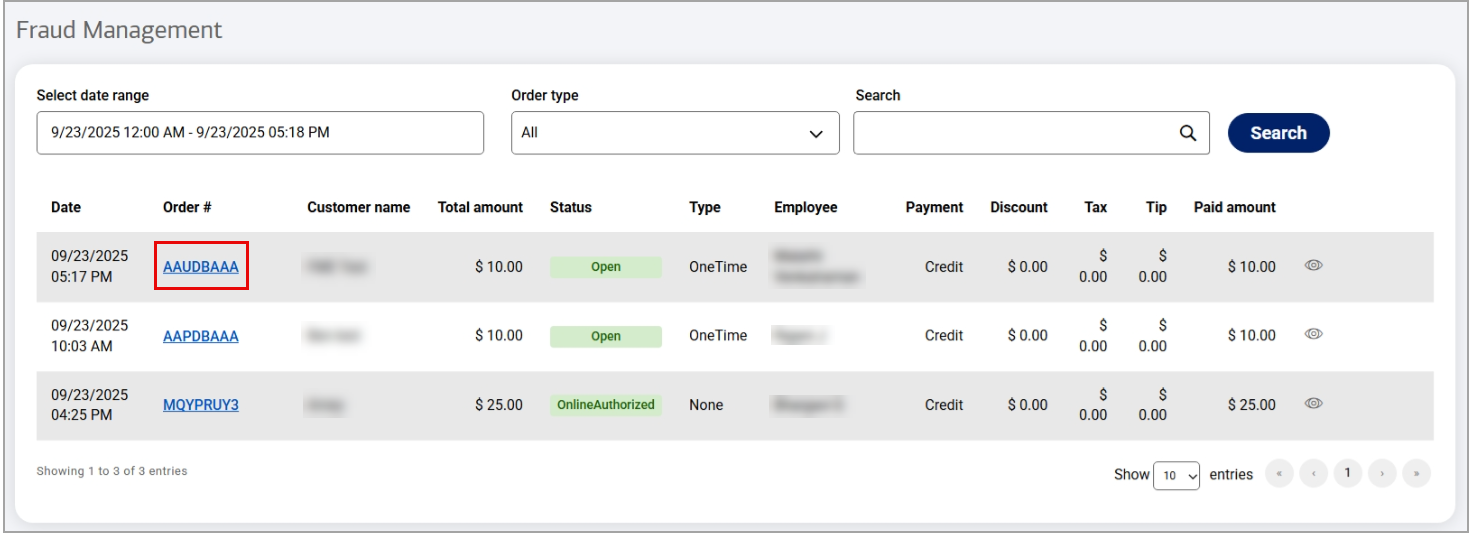Click the OnlineAuthorized status badge
The width and height of the screenshot is (1475, 537).
click(x=606, y=405)
